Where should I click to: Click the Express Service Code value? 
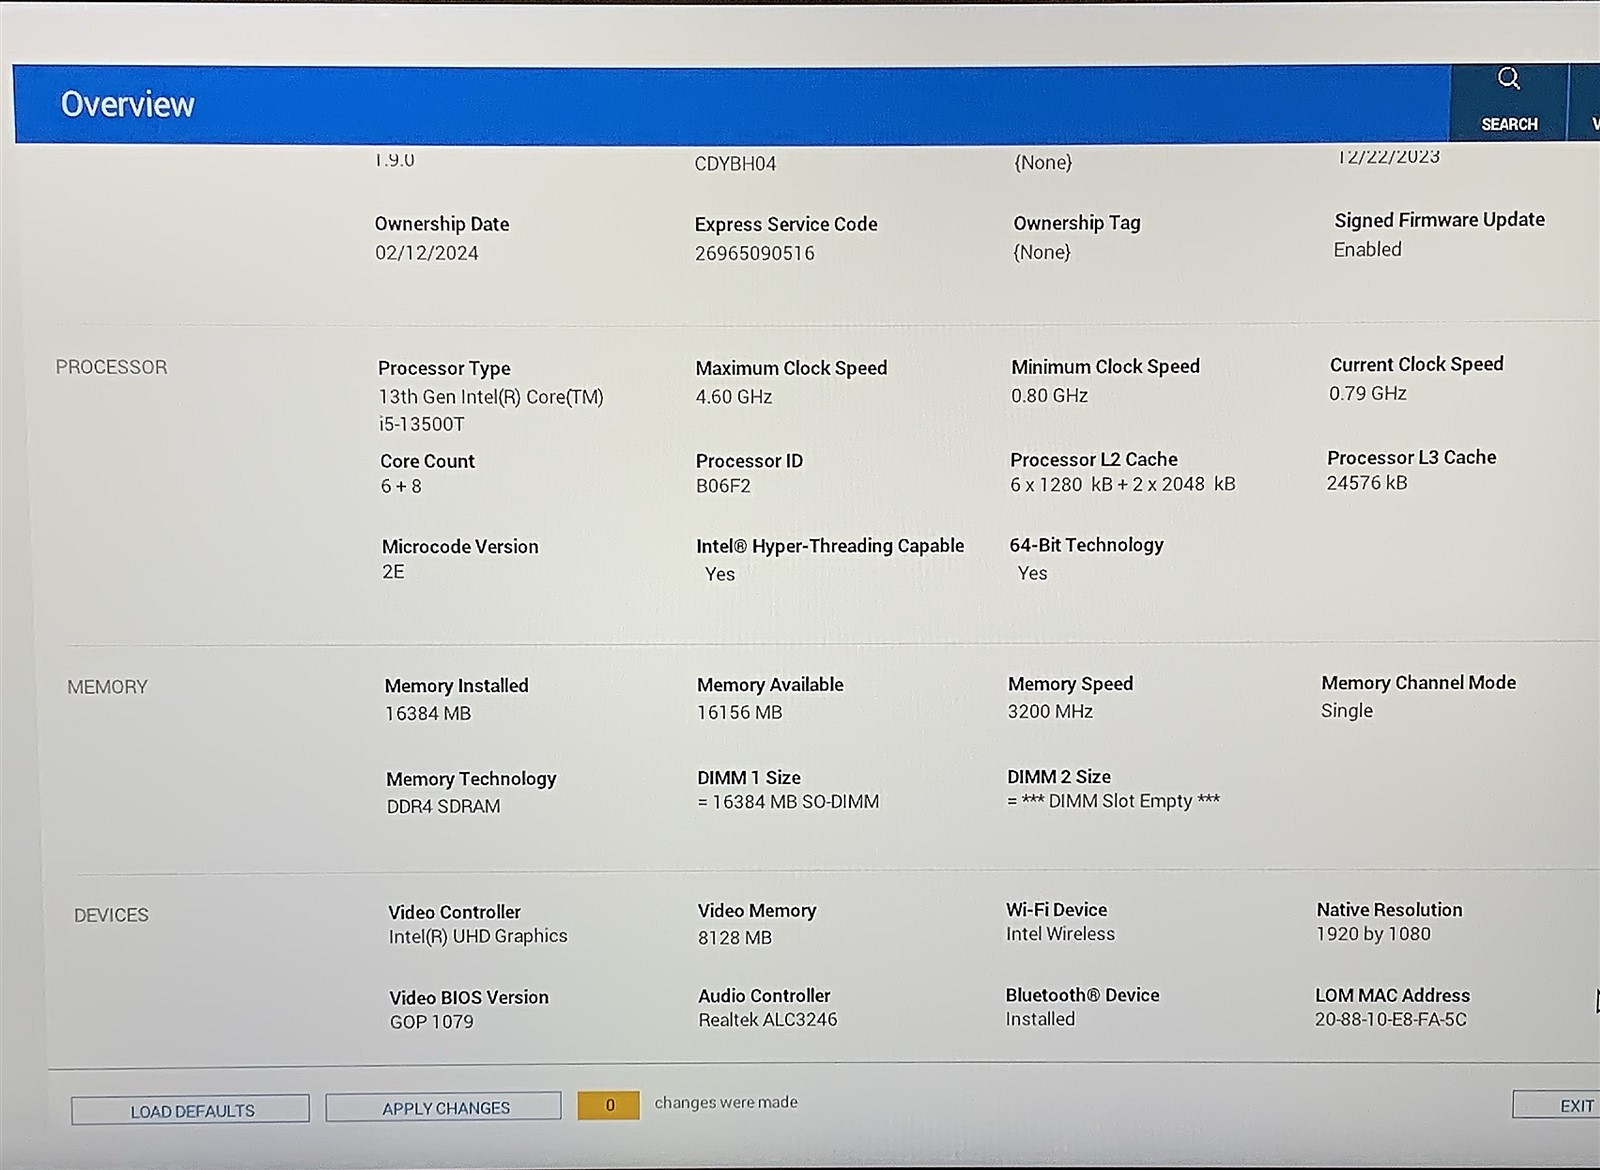[754, 253]
